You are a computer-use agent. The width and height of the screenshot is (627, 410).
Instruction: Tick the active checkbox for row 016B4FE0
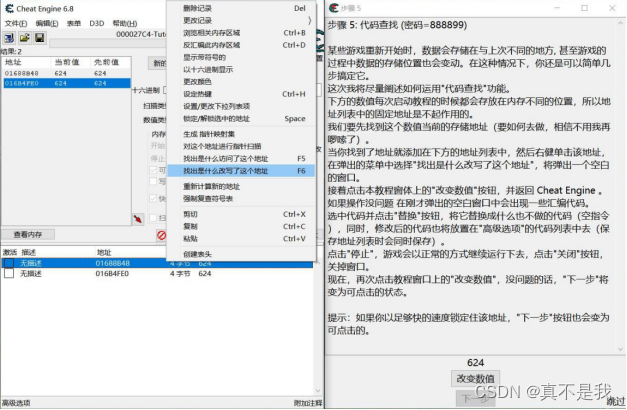9,274
